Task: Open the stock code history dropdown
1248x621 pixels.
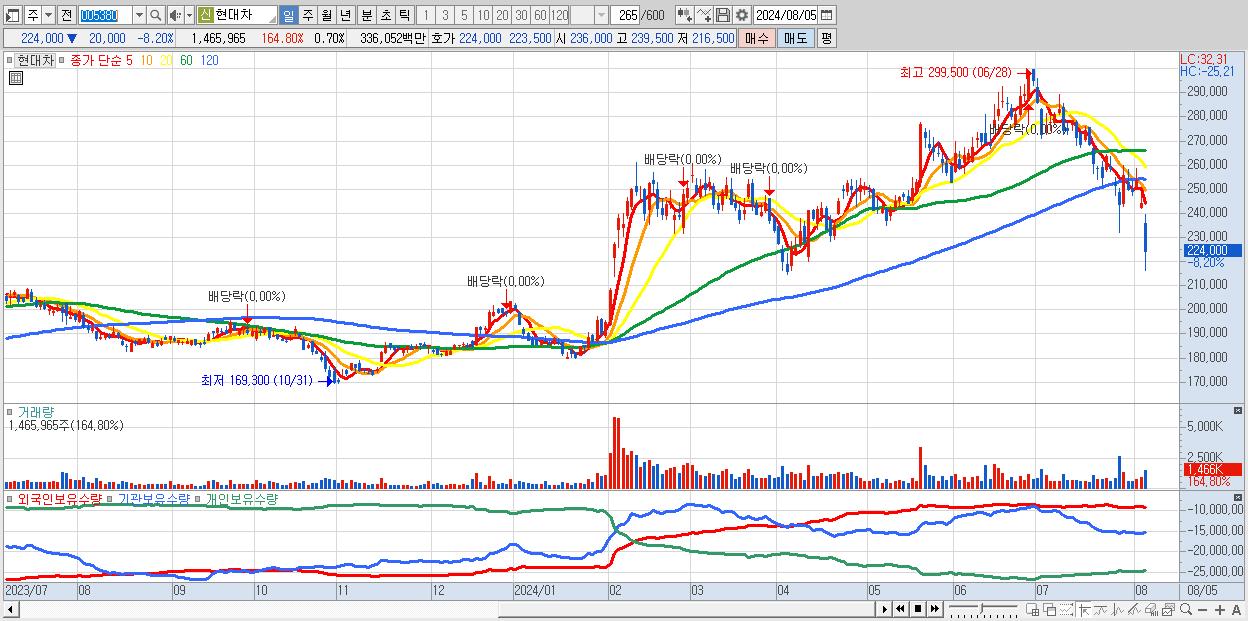Action: (x=139, y=16)
